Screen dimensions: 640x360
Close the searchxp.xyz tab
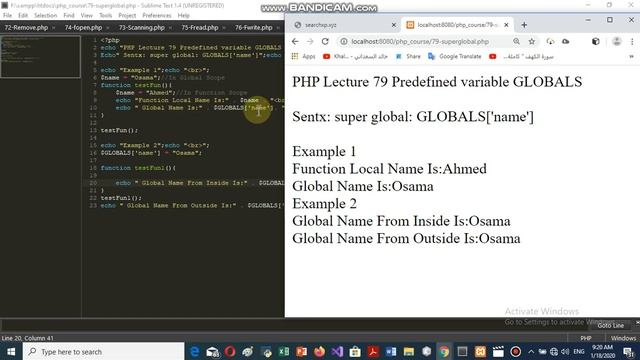393,25
